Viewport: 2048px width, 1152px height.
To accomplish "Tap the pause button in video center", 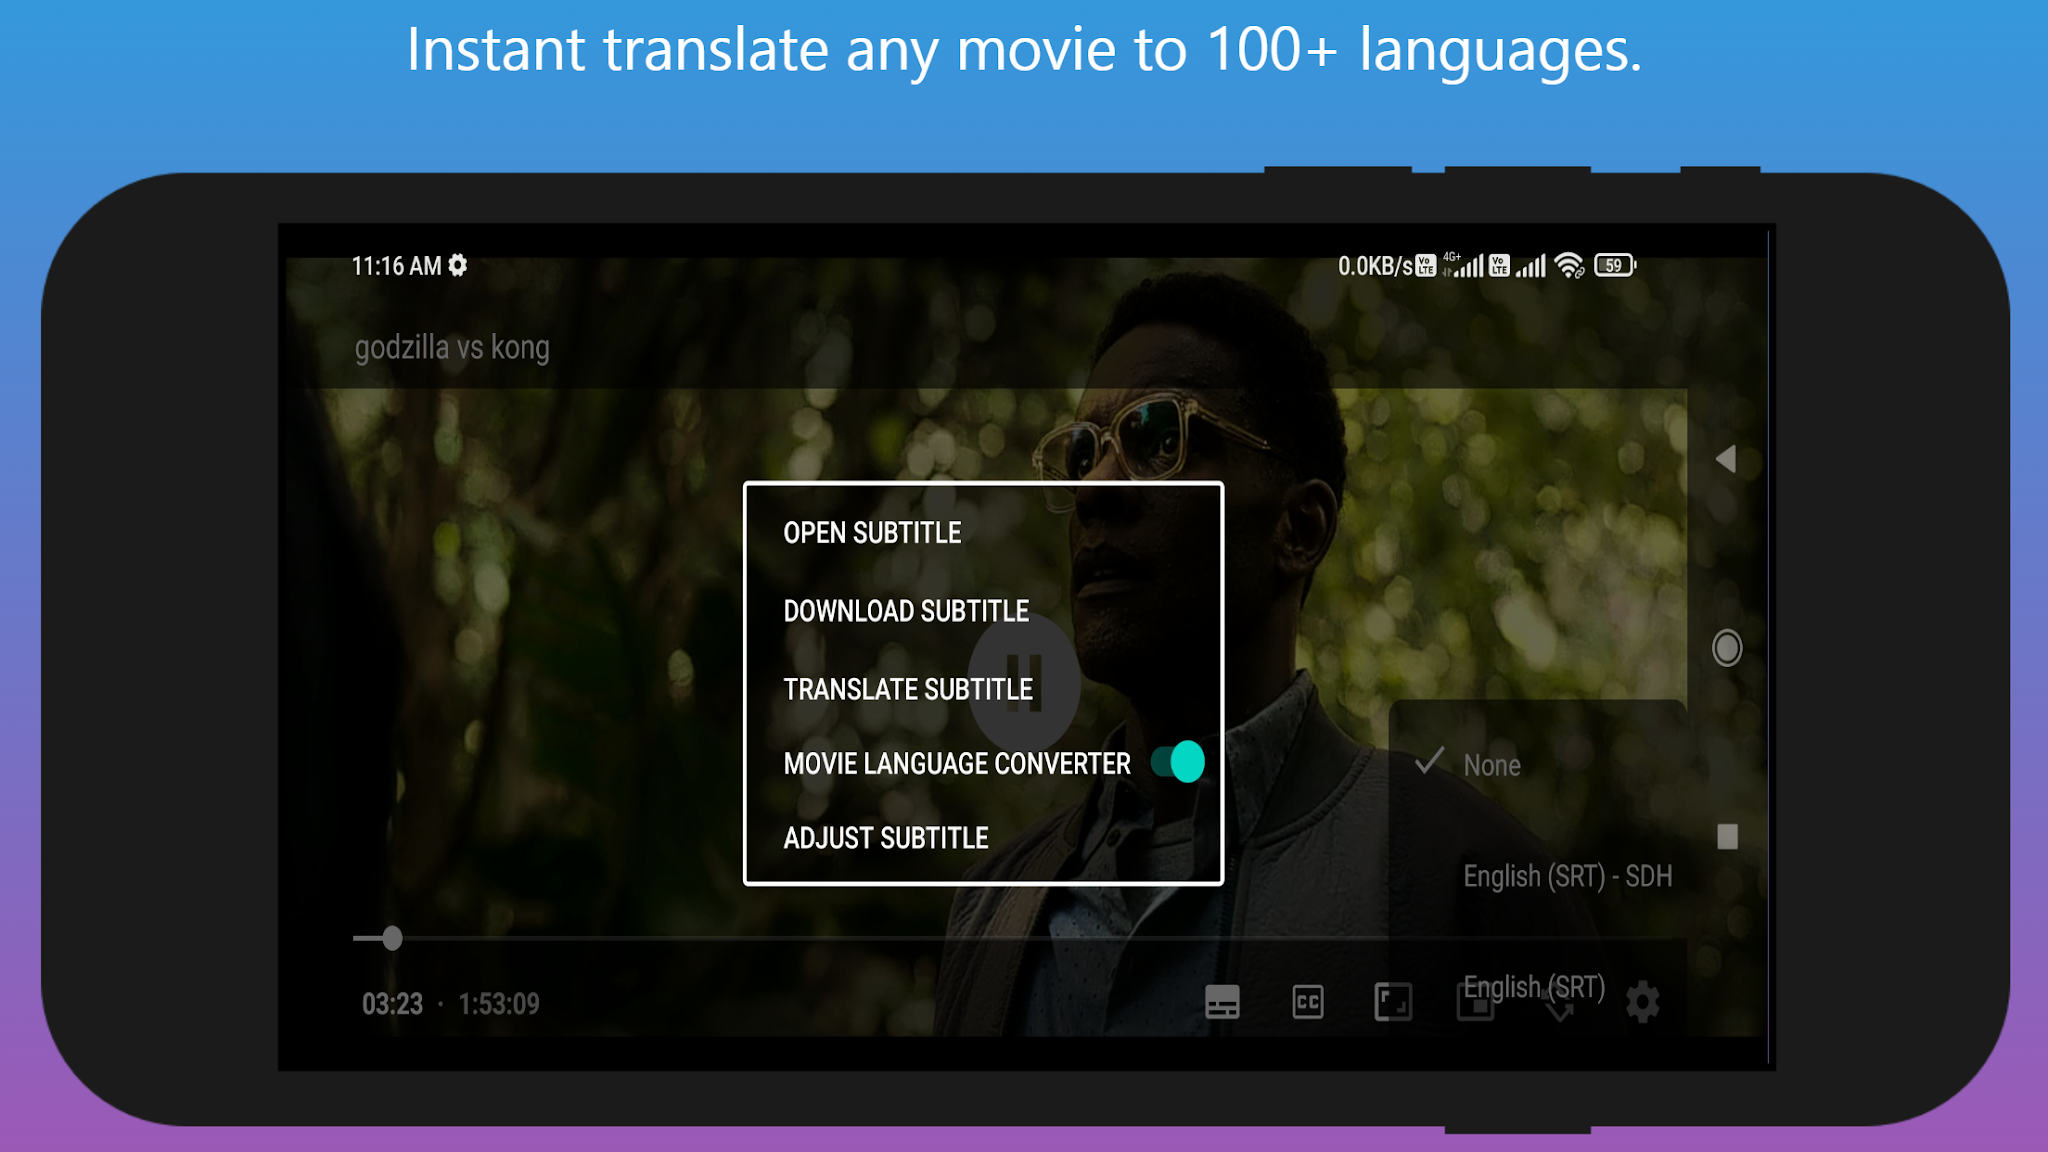I will [x=1023, y=683].
